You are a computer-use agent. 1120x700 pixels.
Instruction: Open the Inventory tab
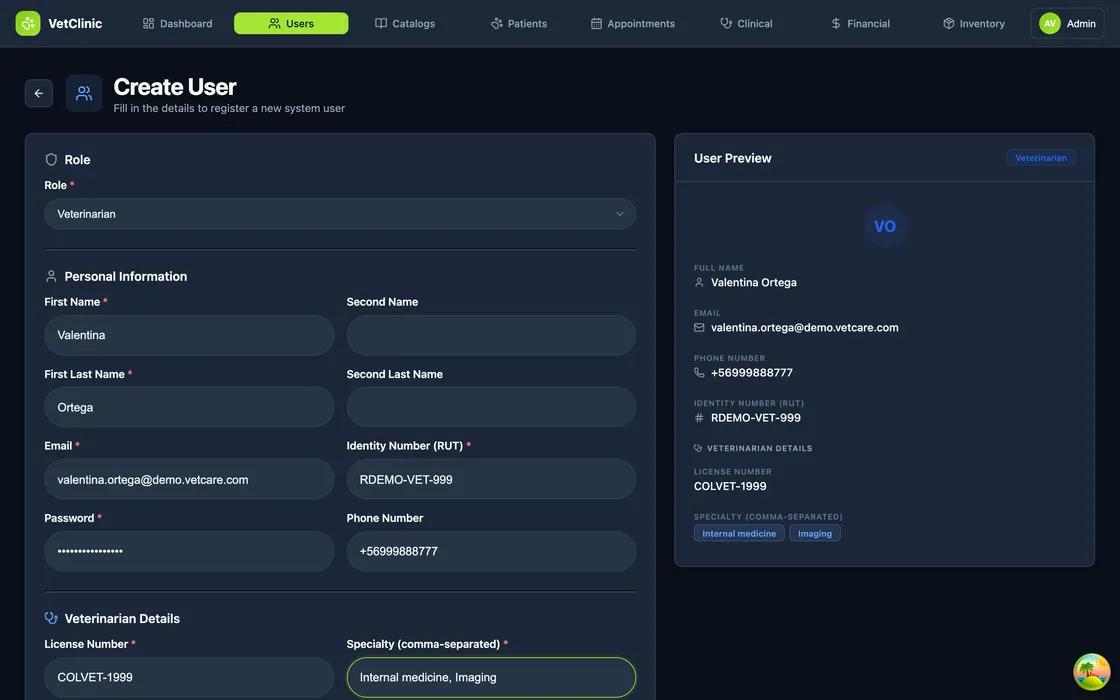click(x=974, y=23)
